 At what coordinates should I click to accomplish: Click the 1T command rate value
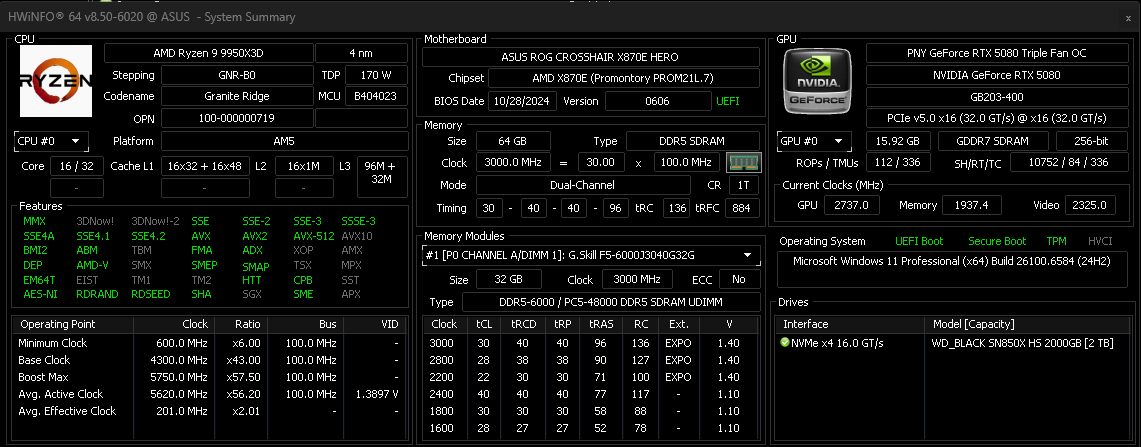pyautogui.click(x=744, y=185)
